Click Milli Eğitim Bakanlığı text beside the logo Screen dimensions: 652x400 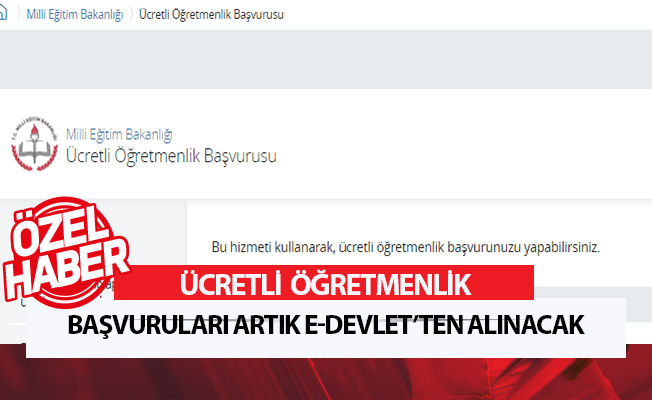119,134
